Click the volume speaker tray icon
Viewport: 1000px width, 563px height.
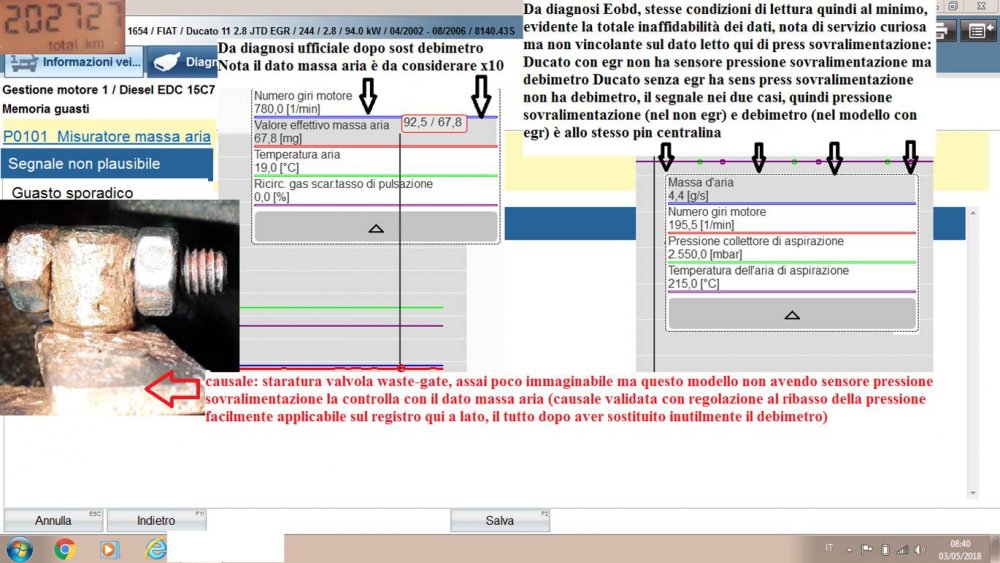click(920, 549)
